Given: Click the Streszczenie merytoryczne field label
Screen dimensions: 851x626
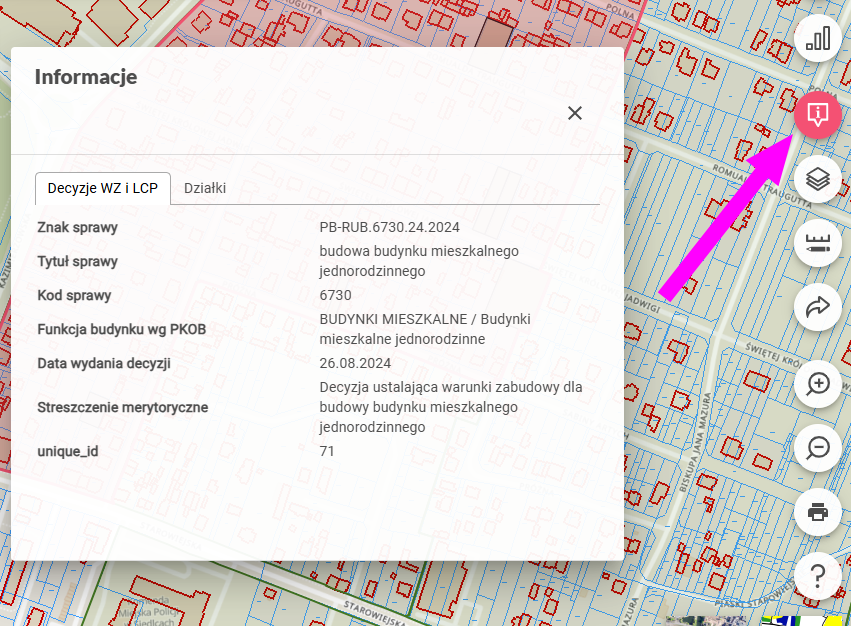Looking at the screenshot, I should (x=123, y=407).
